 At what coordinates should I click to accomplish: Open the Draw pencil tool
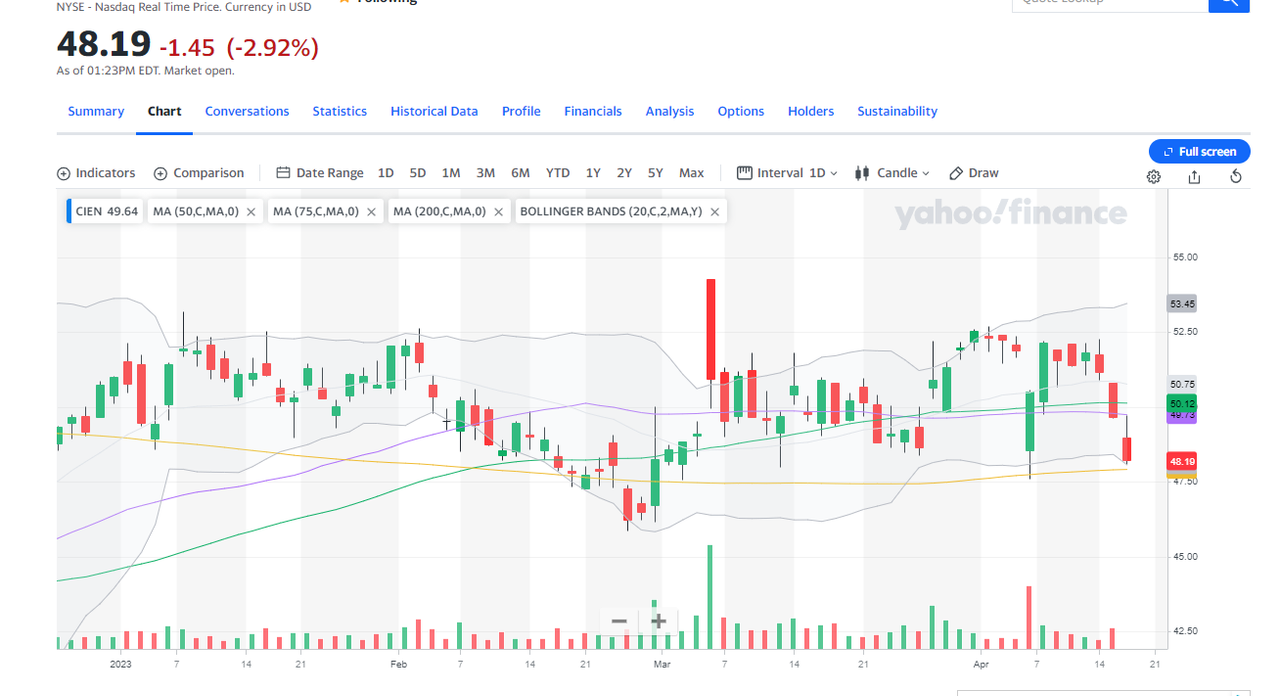(x=973, y=173)
